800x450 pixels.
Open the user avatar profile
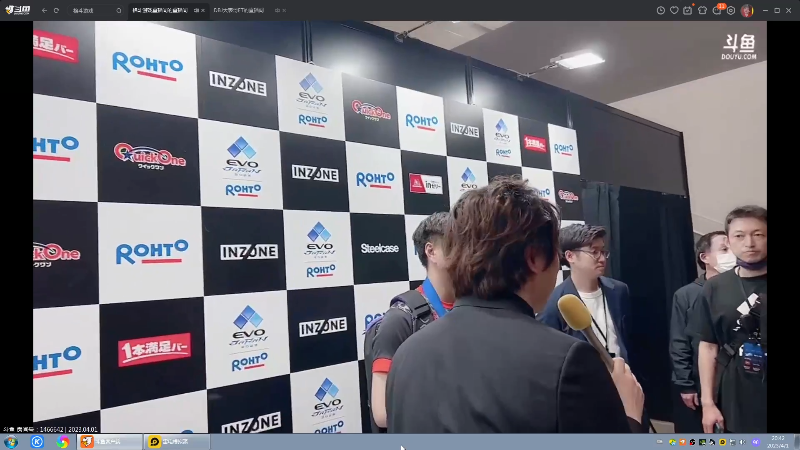coord(747,10)
